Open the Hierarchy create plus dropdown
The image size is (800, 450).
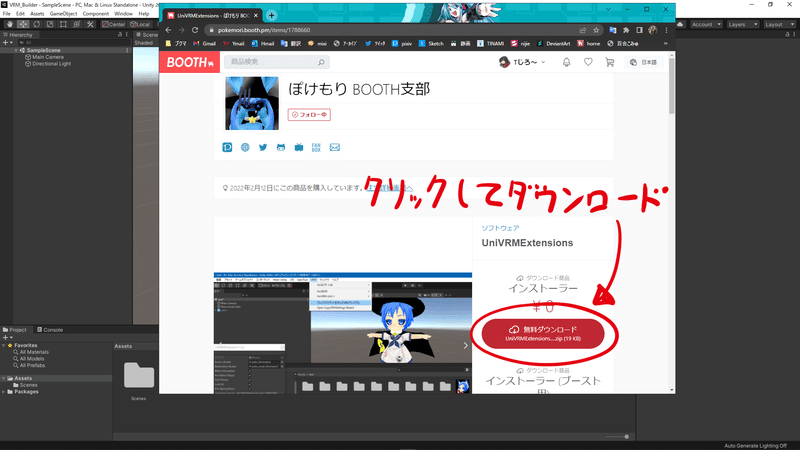click(x=8, y=43)
